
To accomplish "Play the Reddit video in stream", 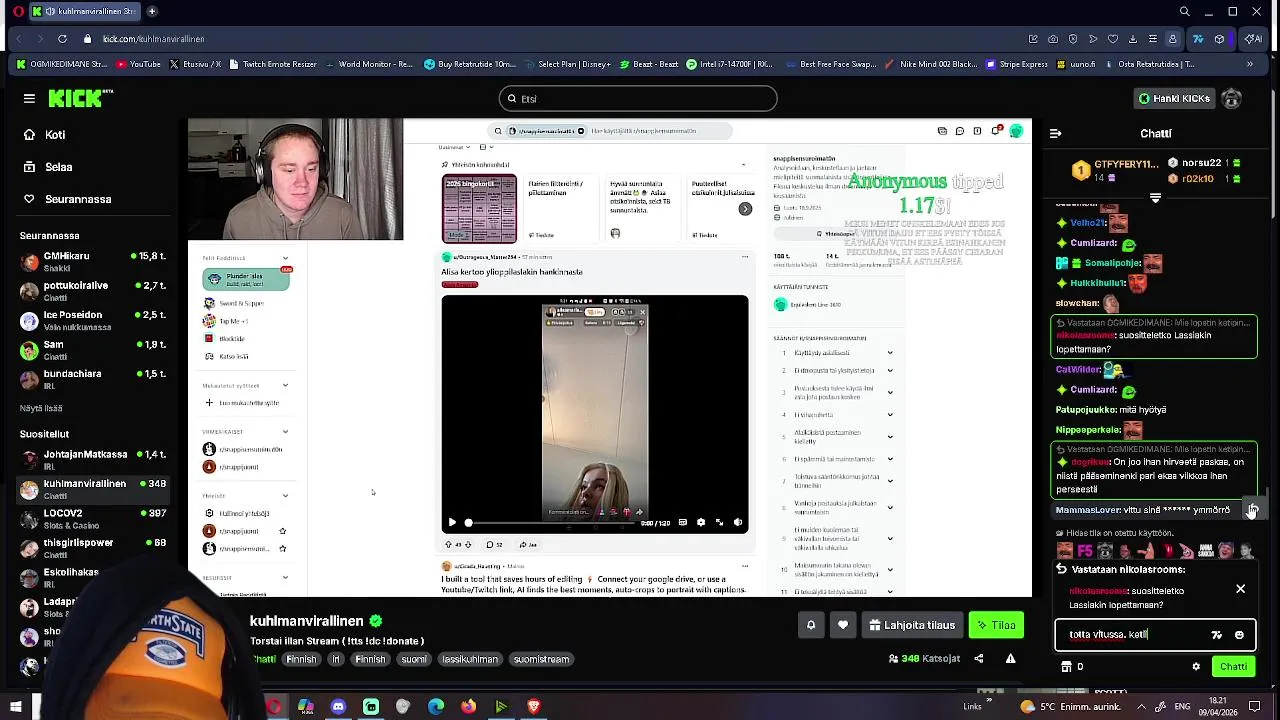I will [451, 522].
